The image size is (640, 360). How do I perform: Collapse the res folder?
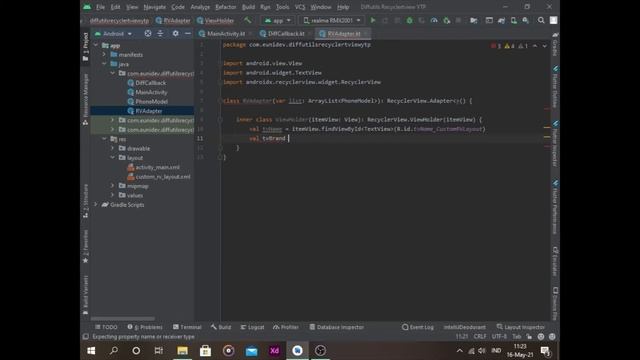click(x=104, y=139)
